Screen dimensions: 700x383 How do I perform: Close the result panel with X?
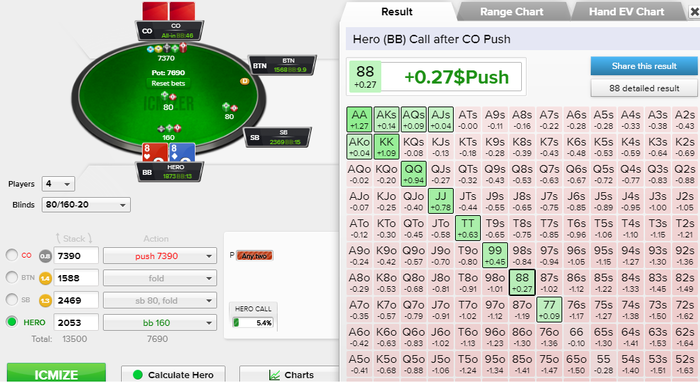click(x=694, y=12)
